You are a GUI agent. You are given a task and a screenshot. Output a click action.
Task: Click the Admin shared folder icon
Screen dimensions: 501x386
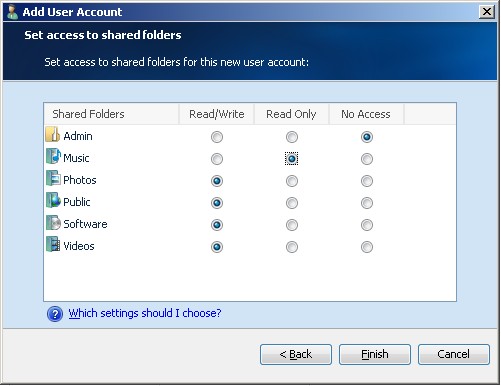click(x=53, y=135)
